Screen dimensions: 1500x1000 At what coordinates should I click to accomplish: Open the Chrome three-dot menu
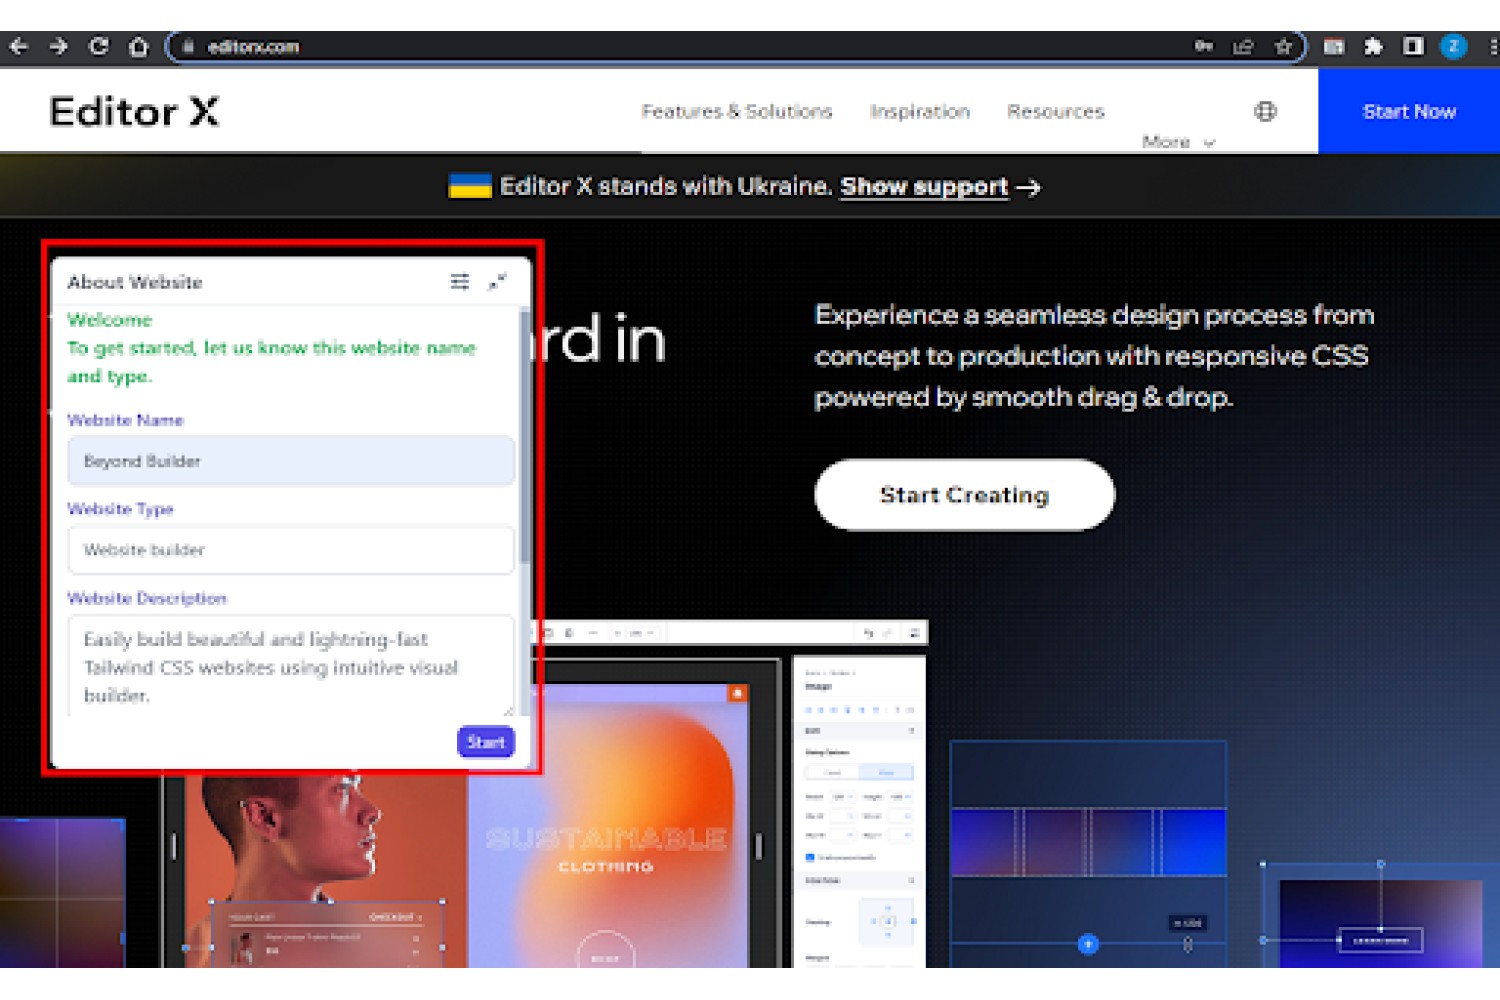[x=1493, y=46]
